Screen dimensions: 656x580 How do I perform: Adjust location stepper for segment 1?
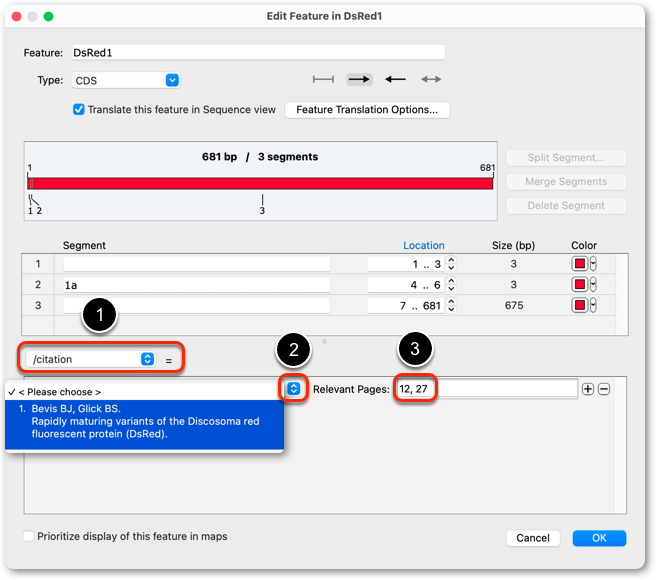click(x=451, y=264)
